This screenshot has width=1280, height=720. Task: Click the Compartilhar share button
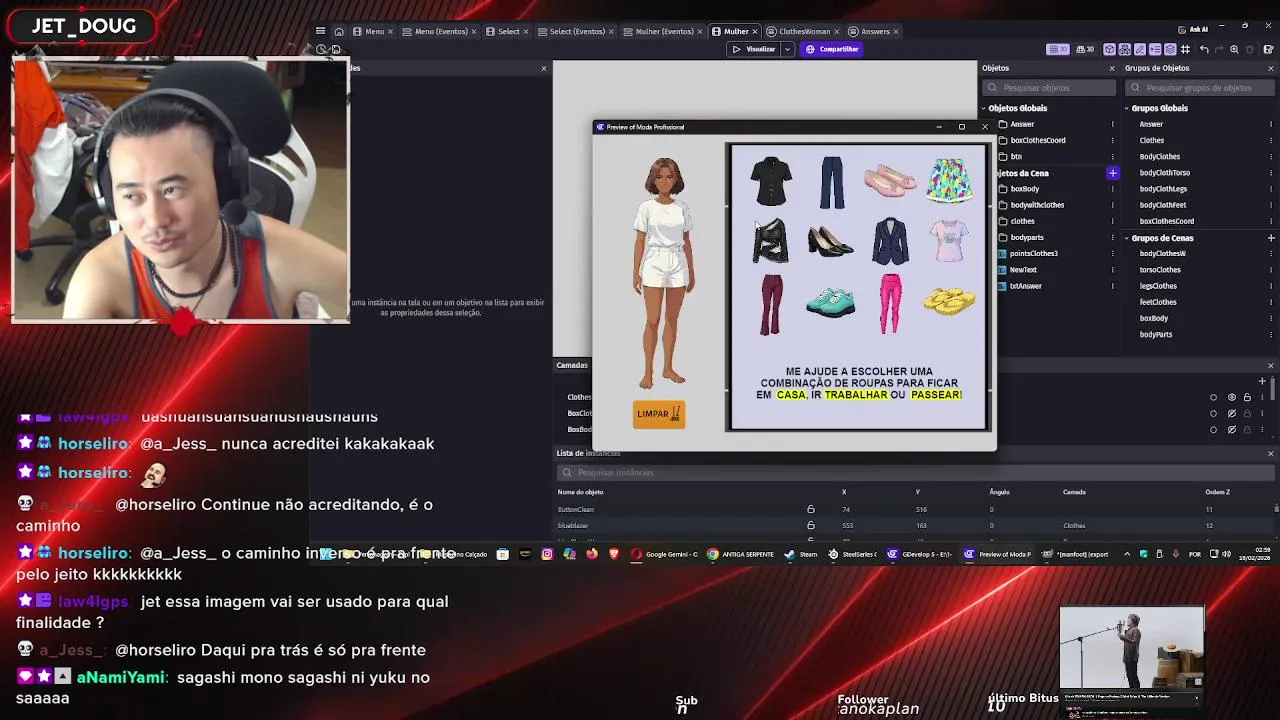(x=832, y=49)
